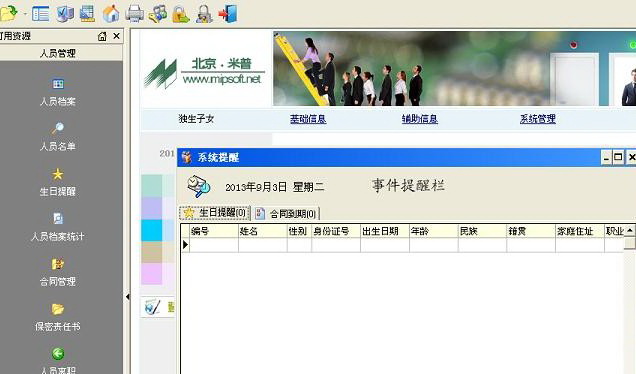This screenshot has height=374, width=636.
Task: Click the 民族 column header
Action: click(482, 231)
